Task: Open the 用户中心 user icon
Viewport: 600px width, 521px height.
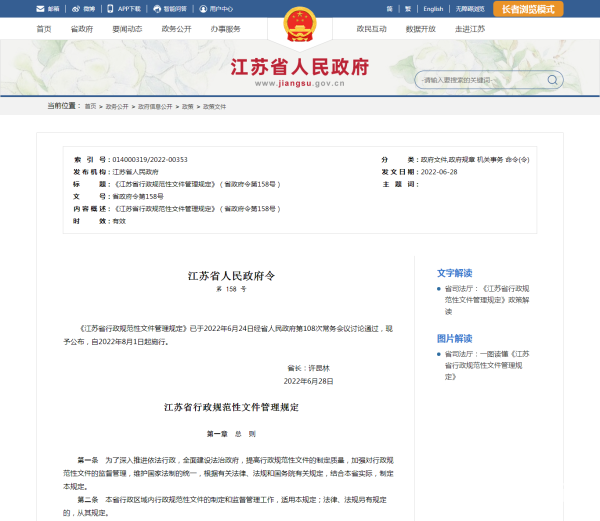Action: [203, 9]
